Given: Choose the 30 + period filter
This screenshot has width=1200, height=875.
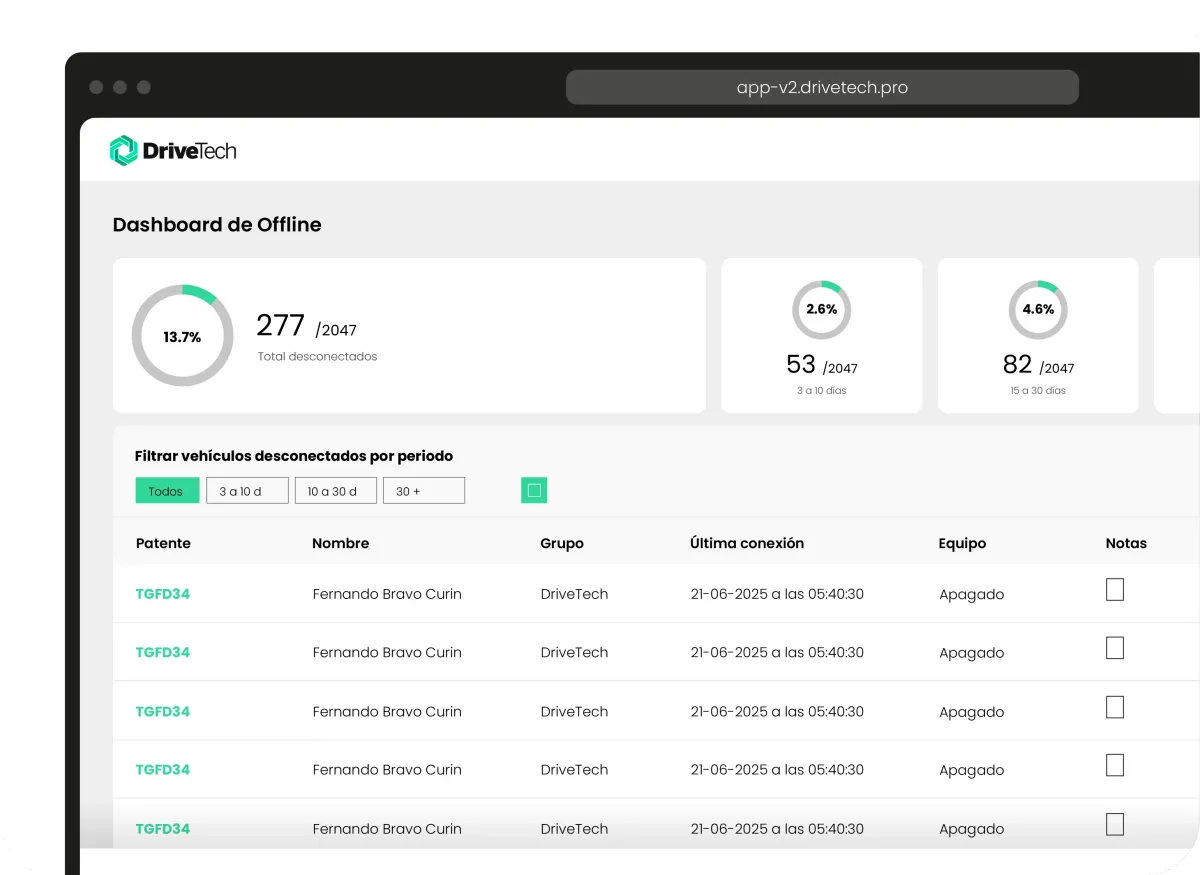Looking at the screenshot, I should pyautogui.click(x=423, y=491).
